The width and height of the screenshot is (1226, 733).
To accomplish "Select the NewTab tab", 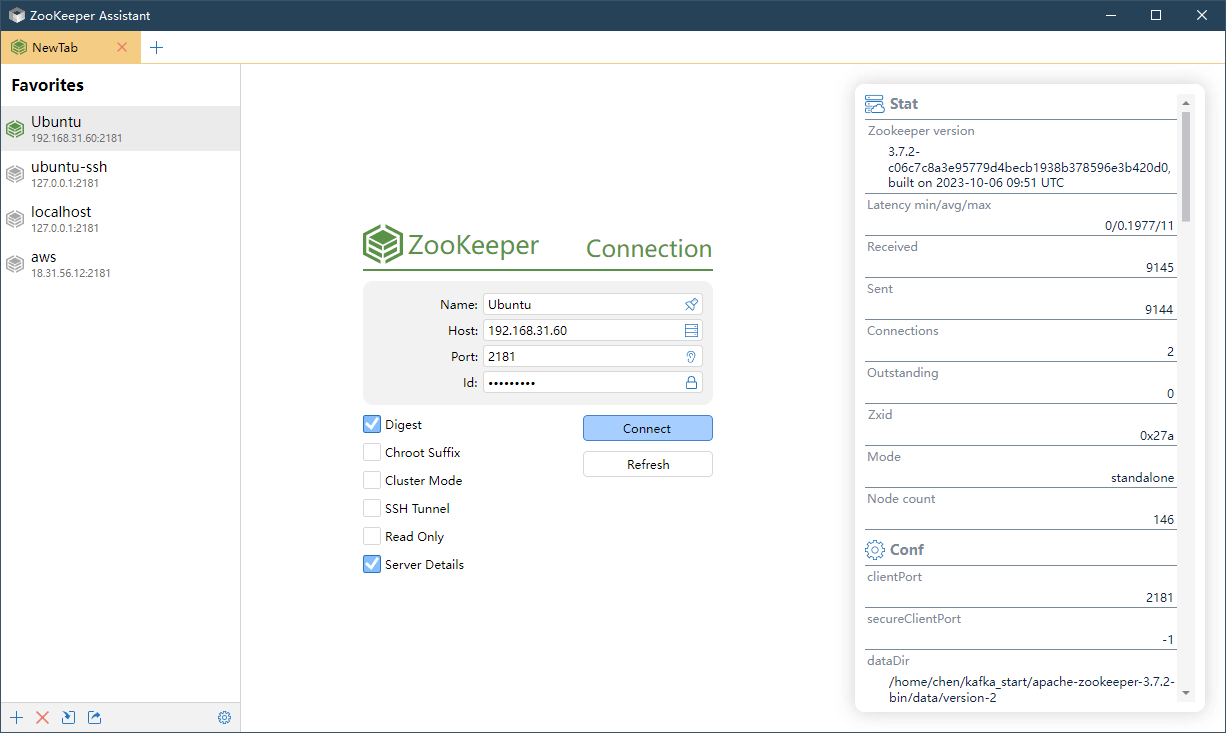I will tap(70, 47).
